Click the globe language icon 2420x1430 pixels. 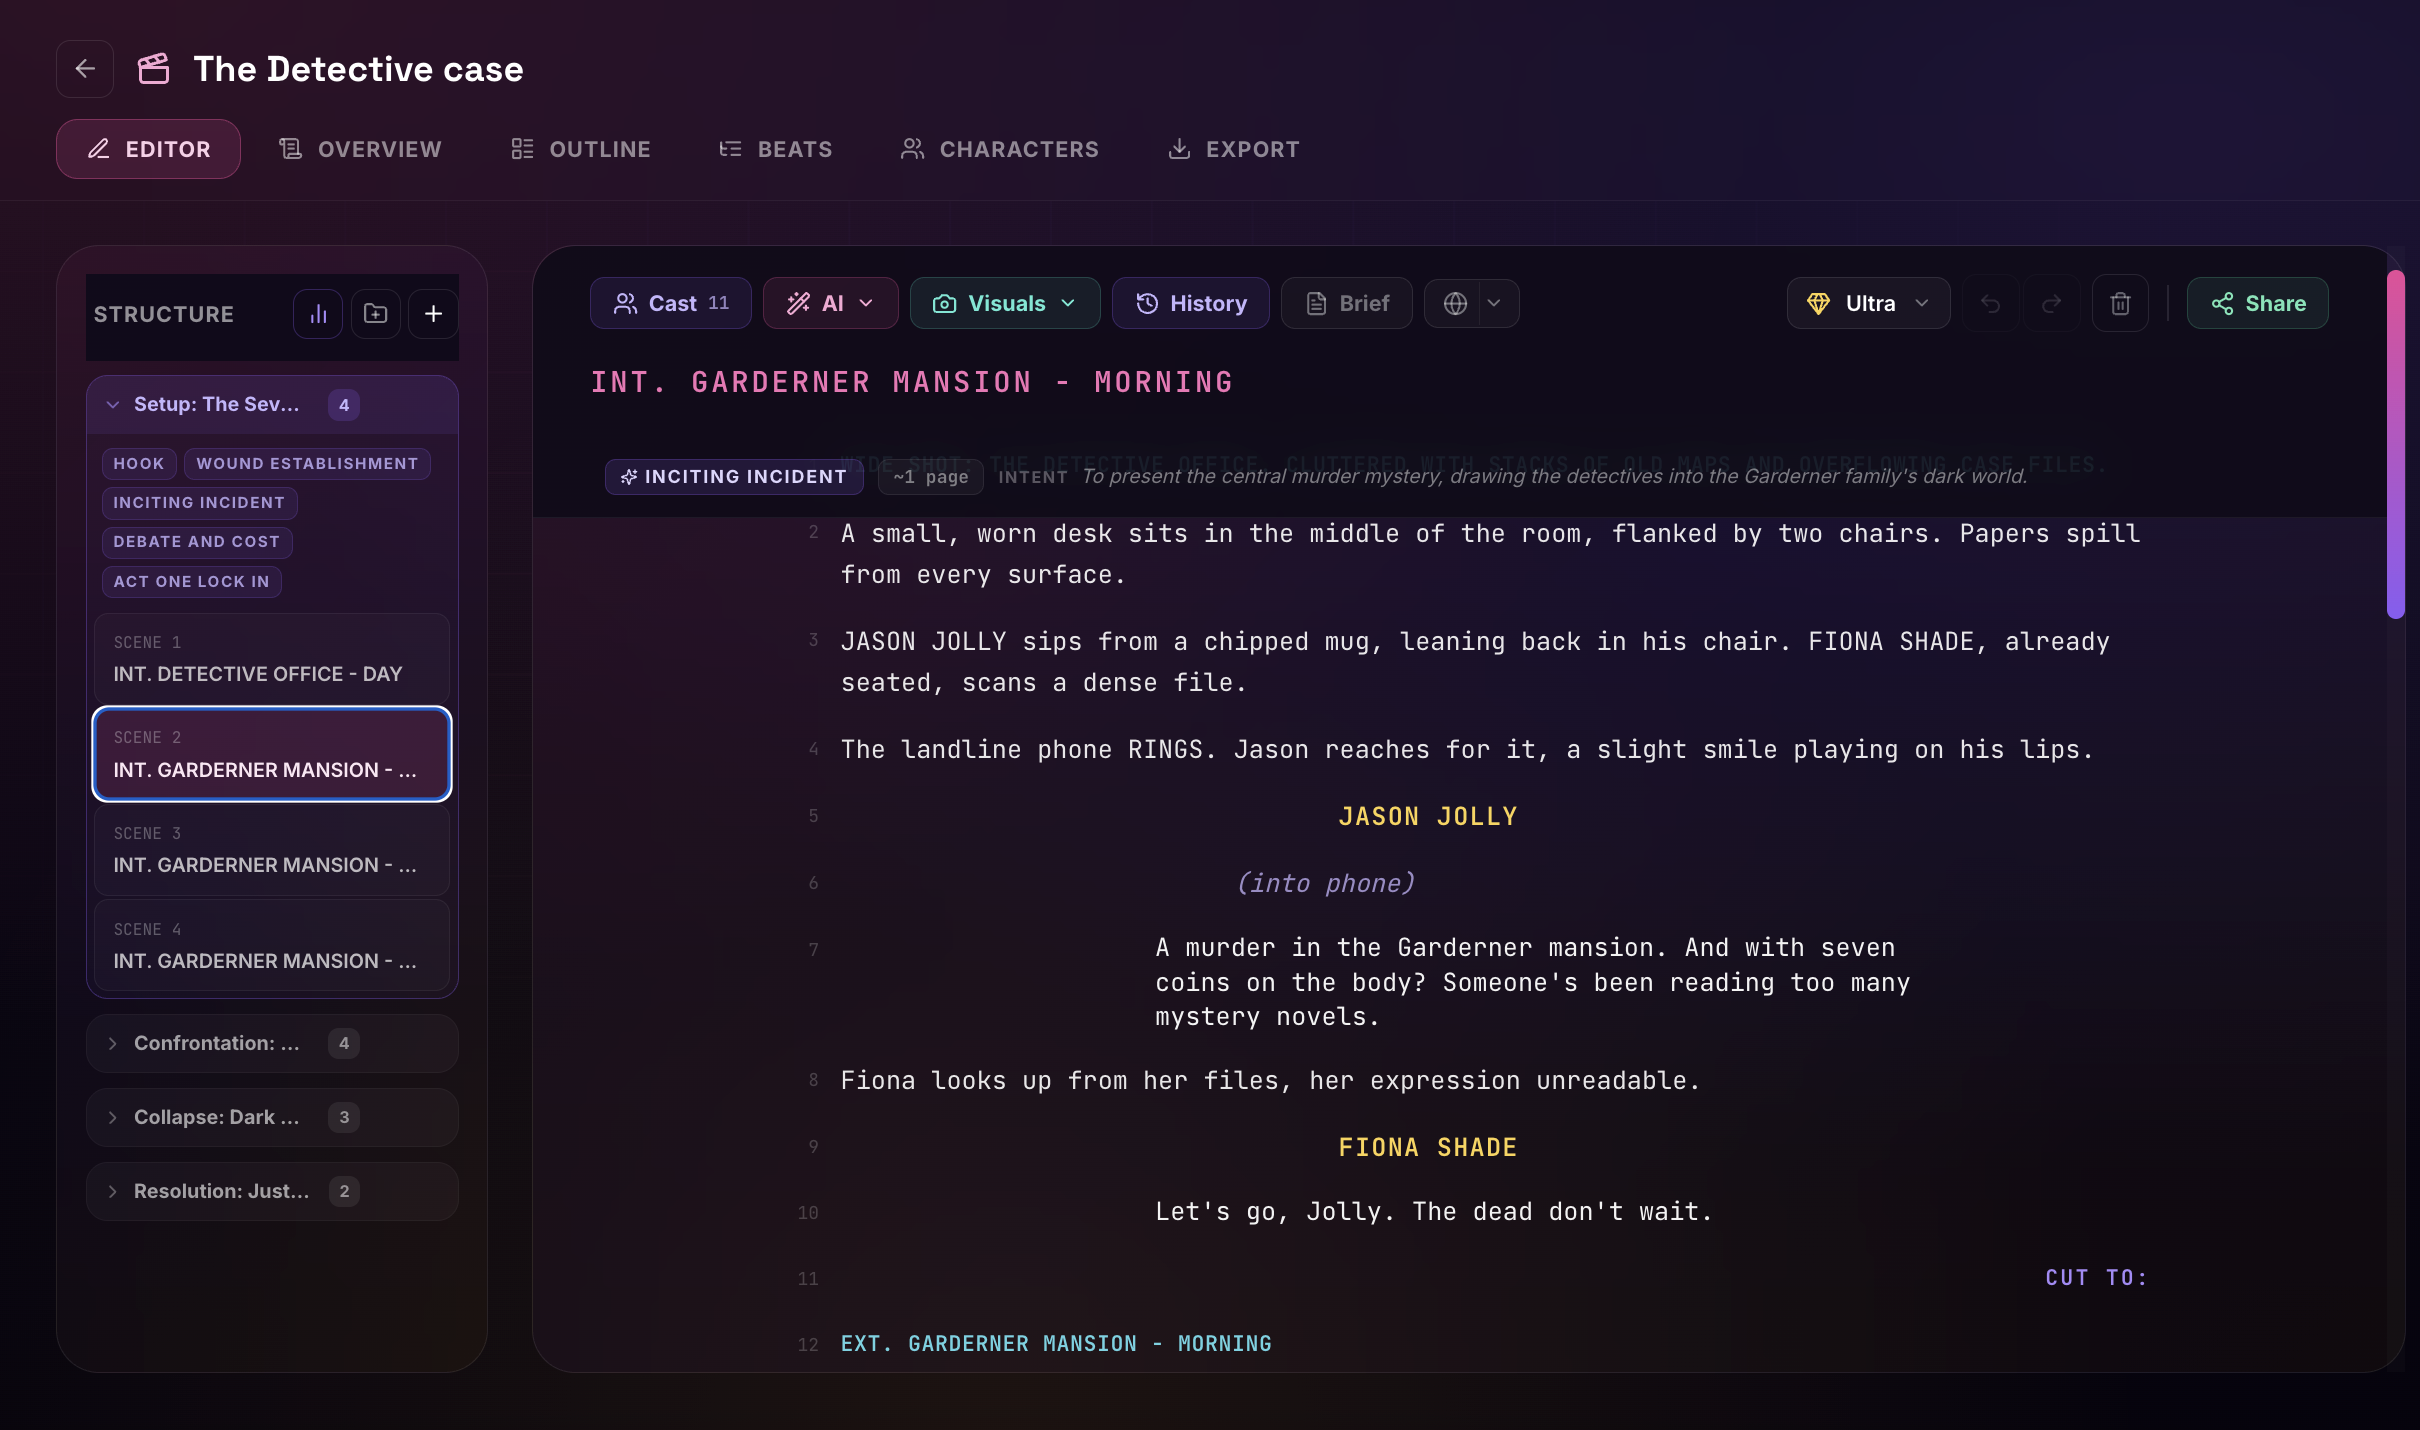click(x=1455, y=303)
